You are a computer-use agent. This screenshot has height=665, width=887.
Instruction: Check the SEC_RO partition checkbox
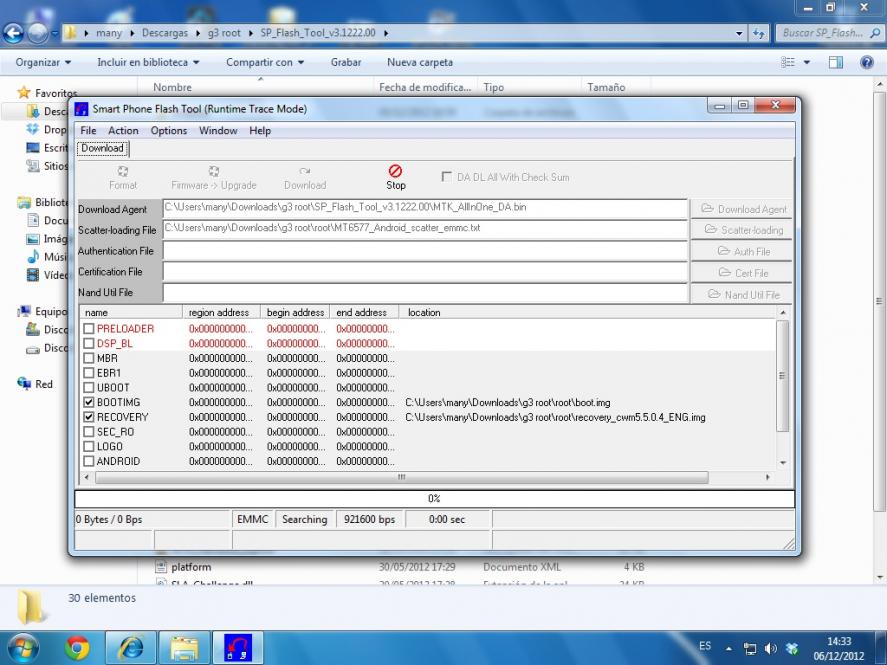(89, 431)
